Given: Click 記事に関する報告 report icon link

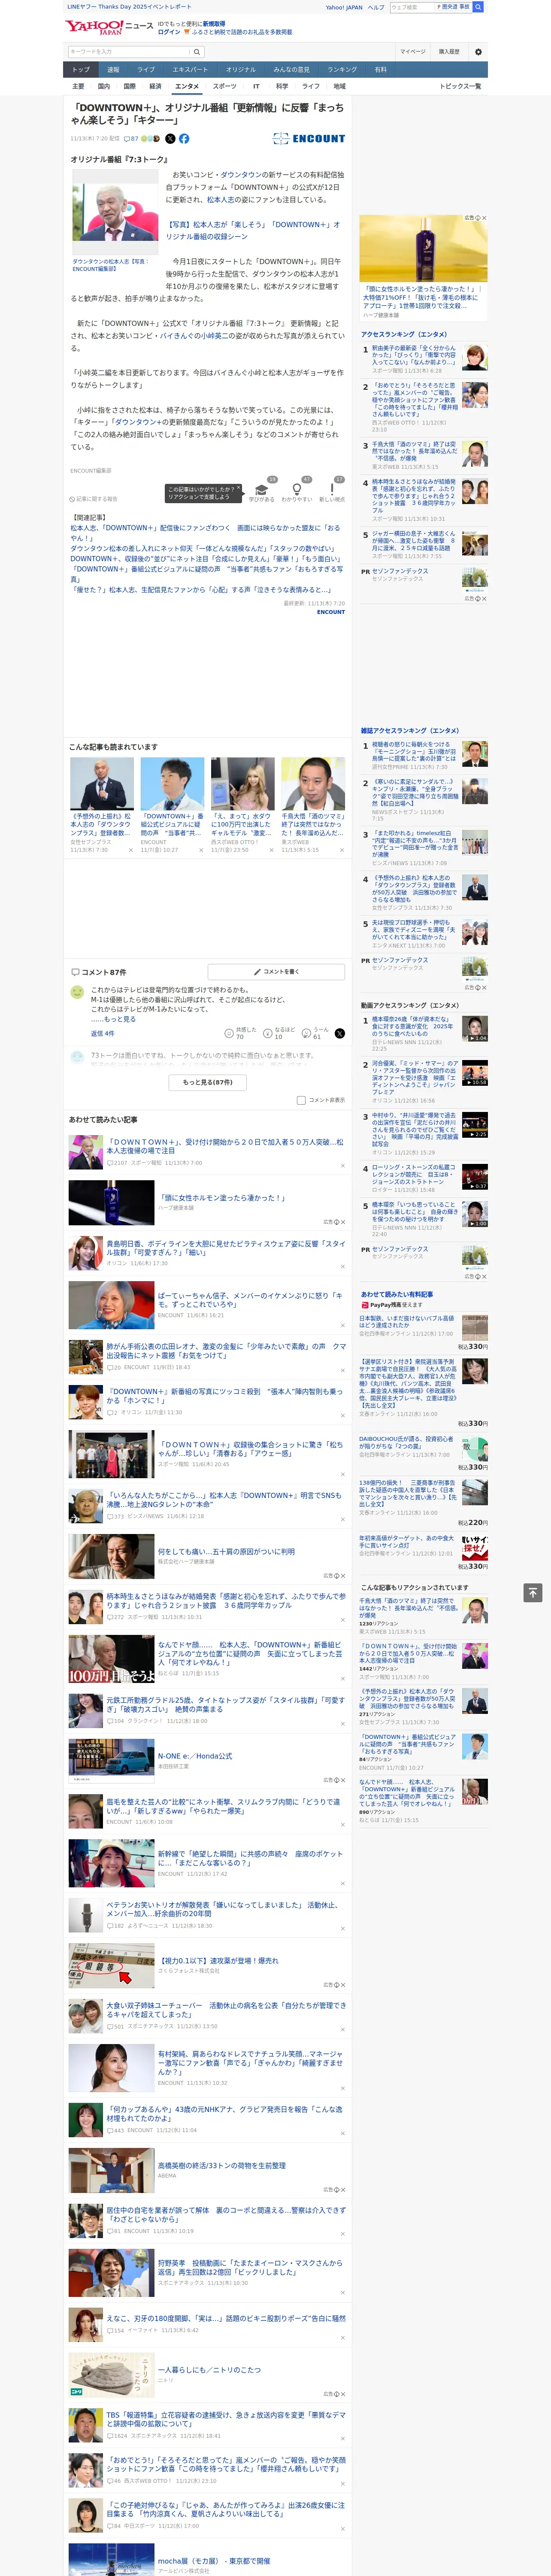Looking at the screenshot, I should click(x=93, y=499).
